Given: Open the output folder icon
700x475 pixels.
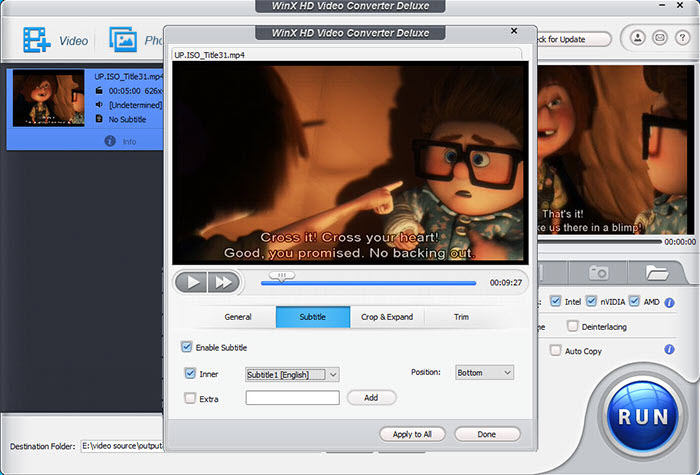Looking at the screenshot, I should (x=656, y=272).
